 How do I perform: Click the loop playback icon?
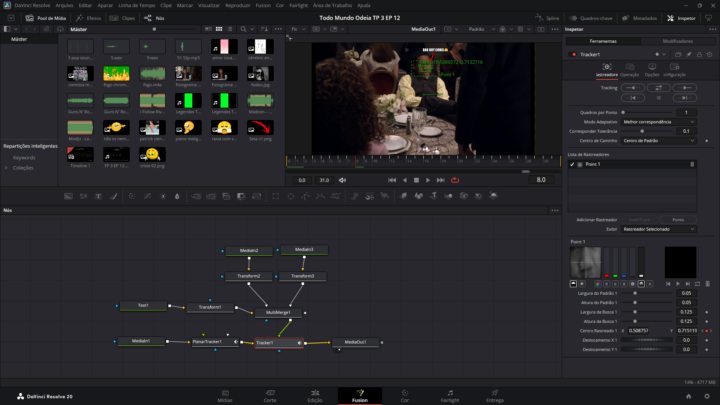coord(454,180)
